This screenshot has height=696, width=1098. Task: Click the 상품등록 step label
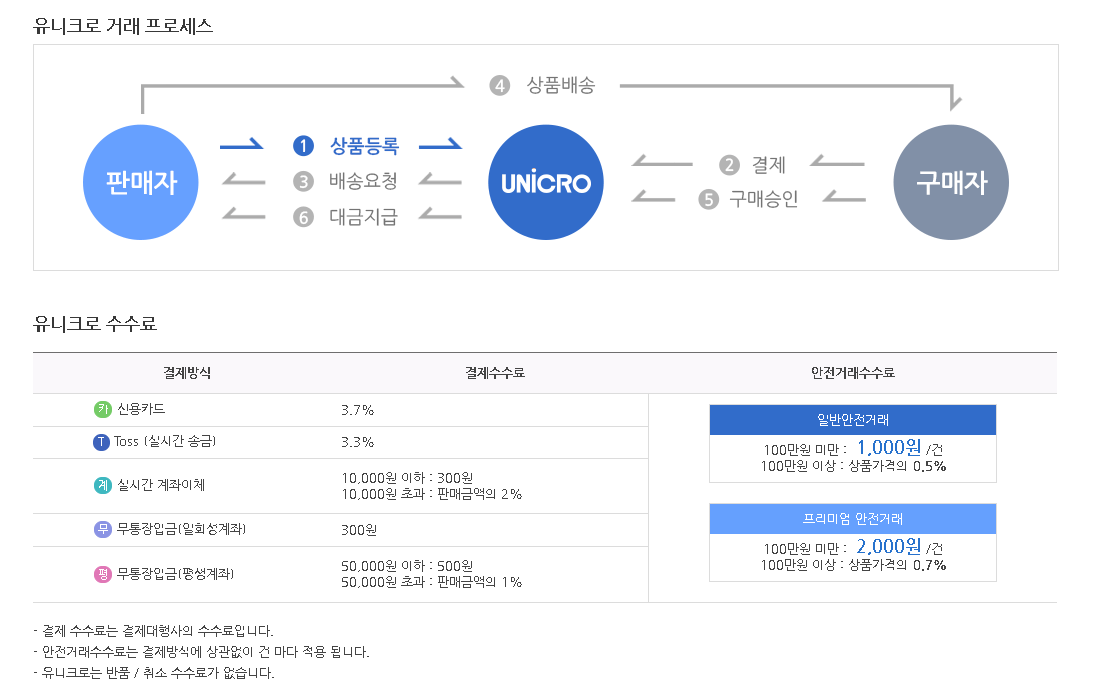pos(364,146)
